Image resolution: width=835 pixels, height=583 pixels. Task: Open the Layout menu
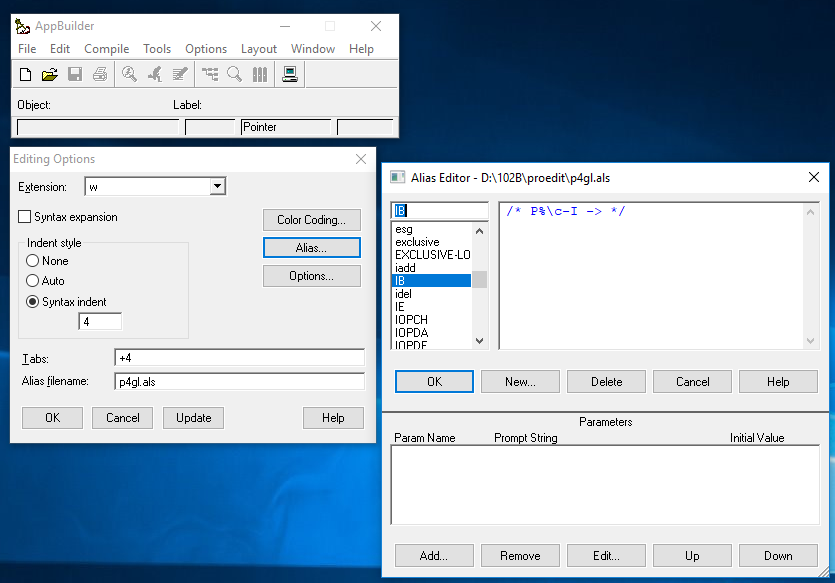(259, 49)
